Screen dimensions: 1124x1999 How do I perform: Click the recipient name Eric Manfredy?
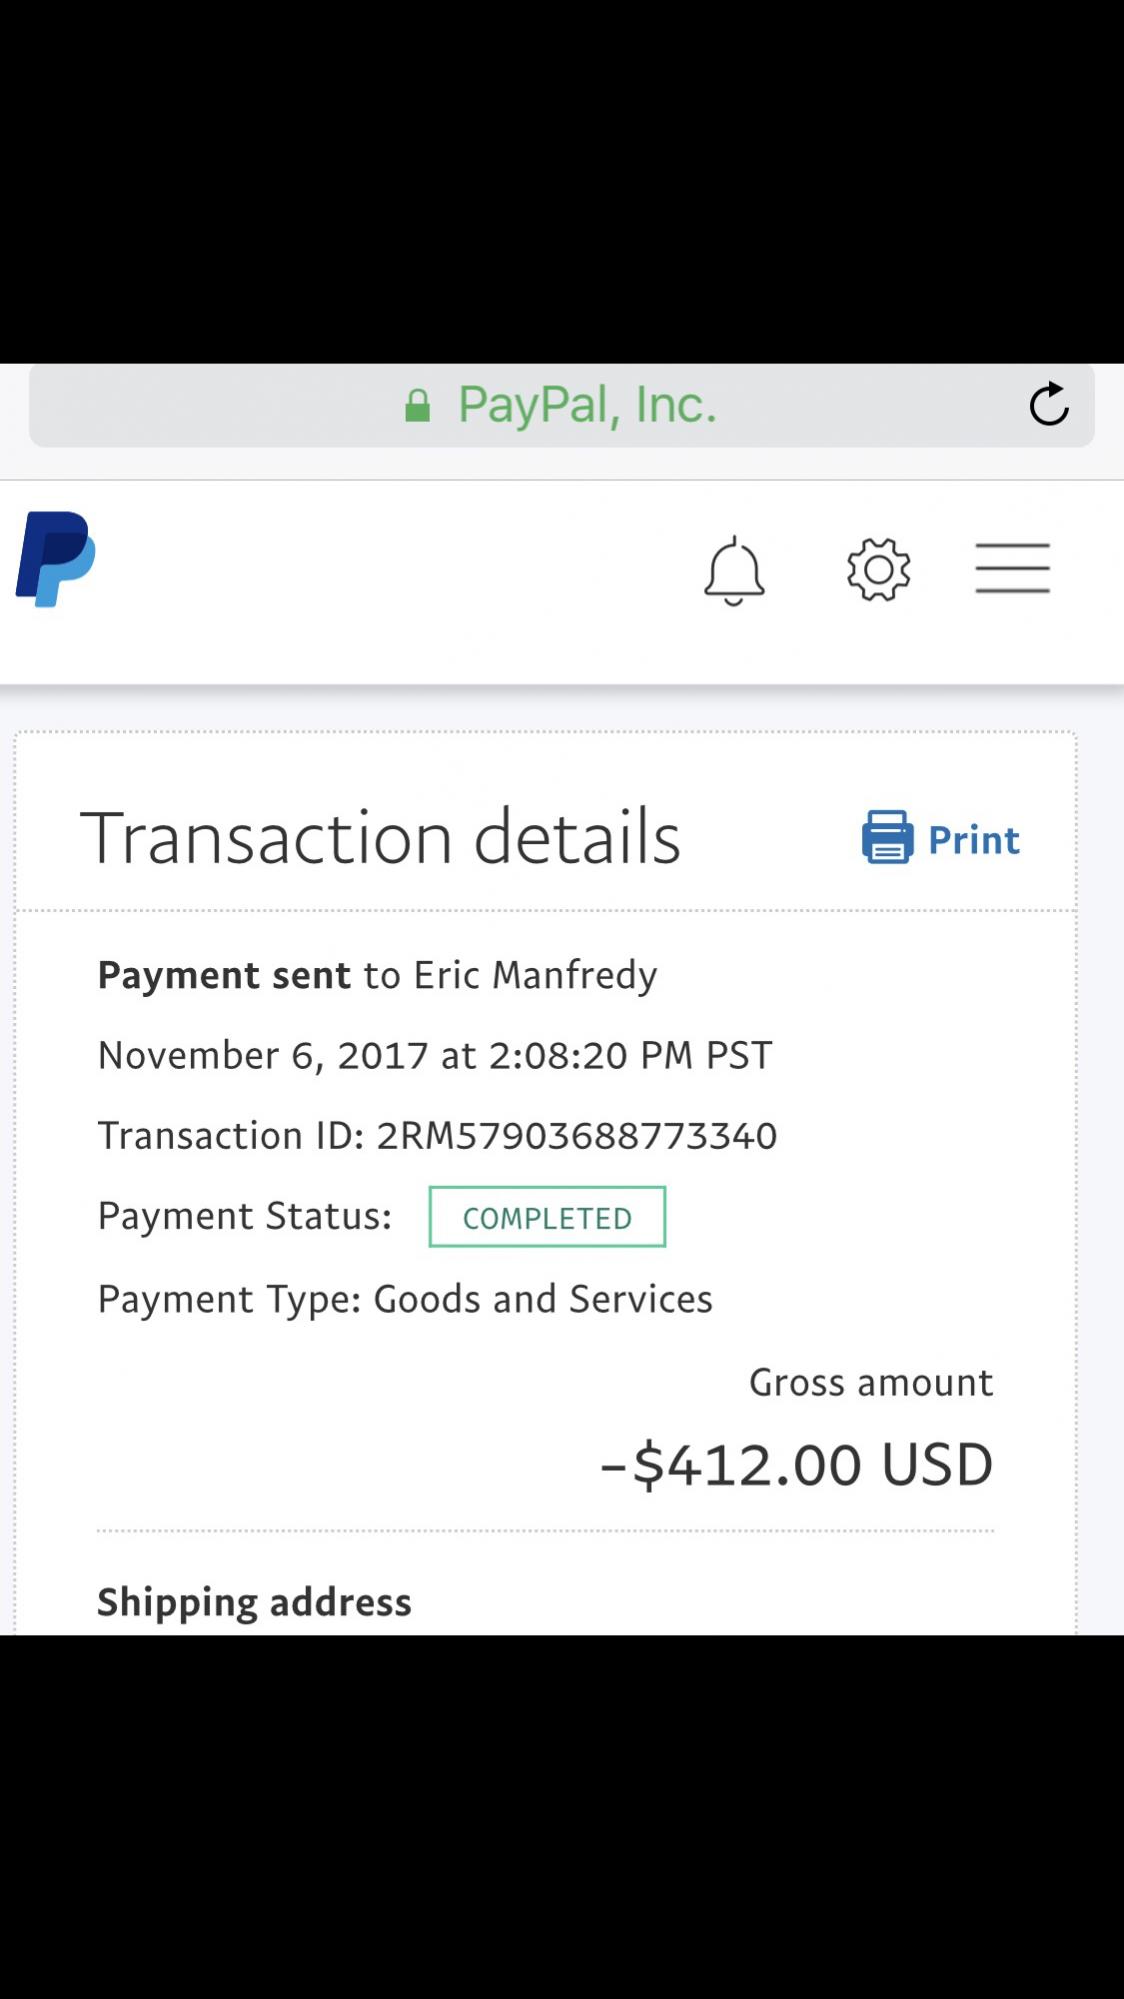[x=535, y=975]
